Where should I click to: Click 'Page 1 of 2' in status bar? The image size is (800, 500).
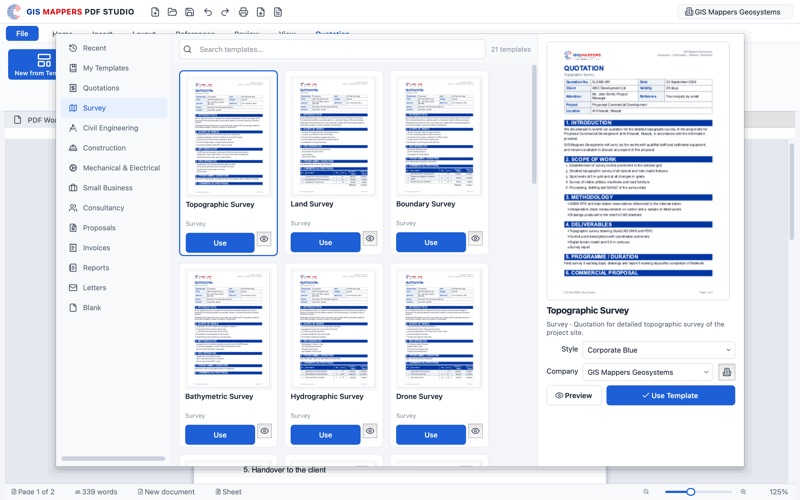(x=33, y=492)
